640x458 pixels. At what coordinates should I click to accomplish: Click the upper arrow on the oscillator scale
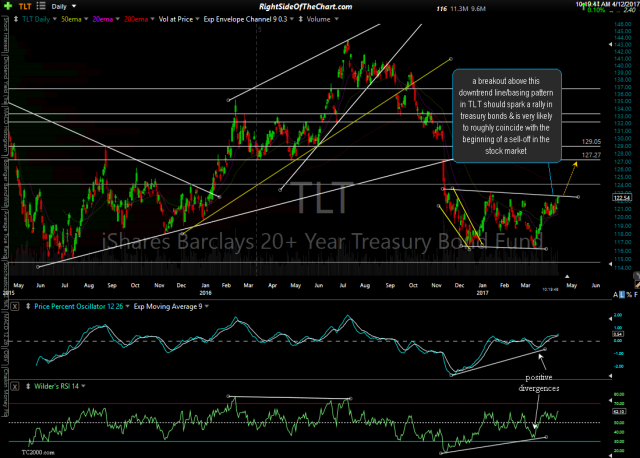click(x=611, y=319)
